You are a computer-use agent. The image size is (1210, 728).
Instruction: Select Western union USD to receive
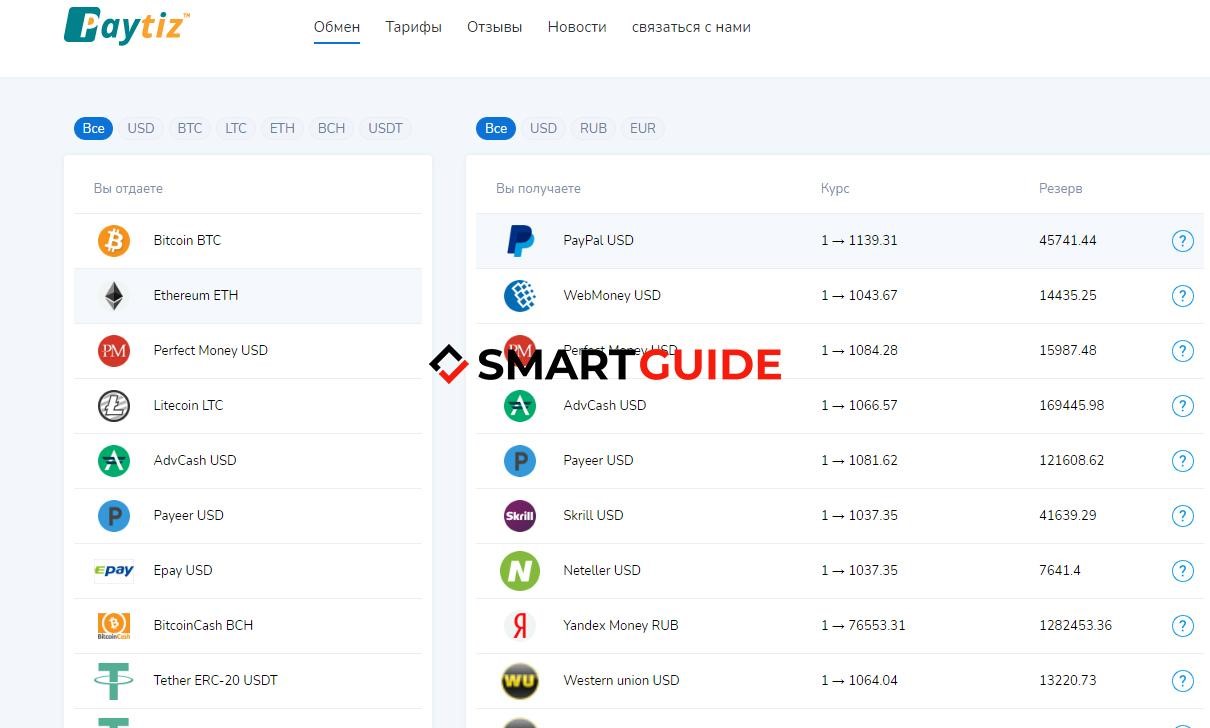click(840, 681)
